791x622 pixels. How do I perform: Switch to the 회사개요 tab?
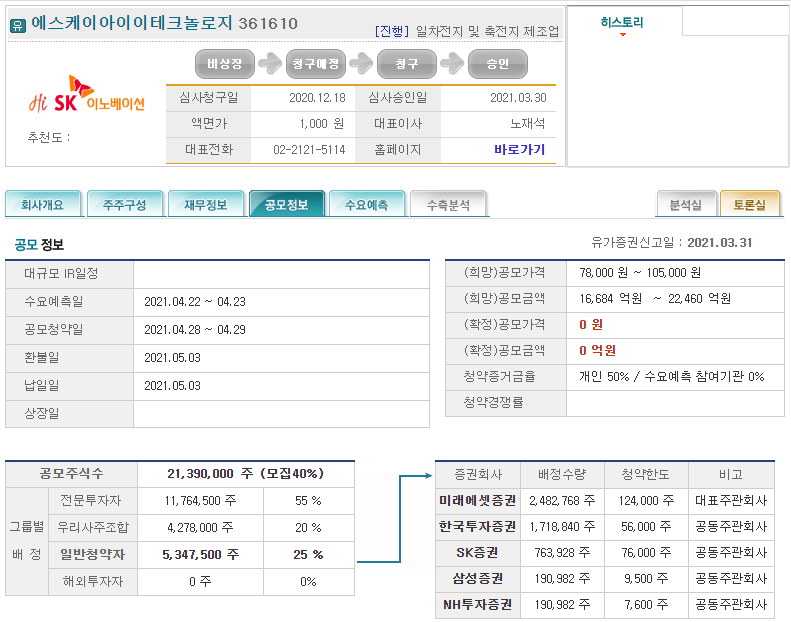click(x=43, y=204)
